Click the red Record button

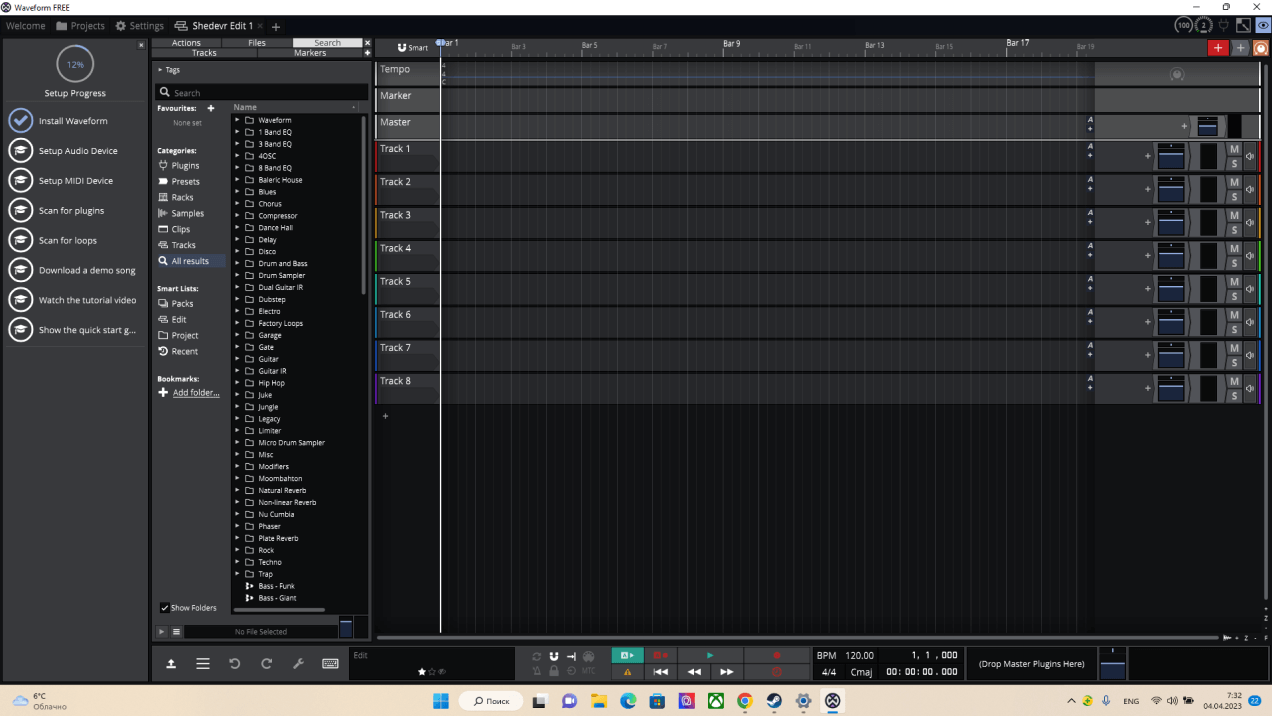[776, 655]
